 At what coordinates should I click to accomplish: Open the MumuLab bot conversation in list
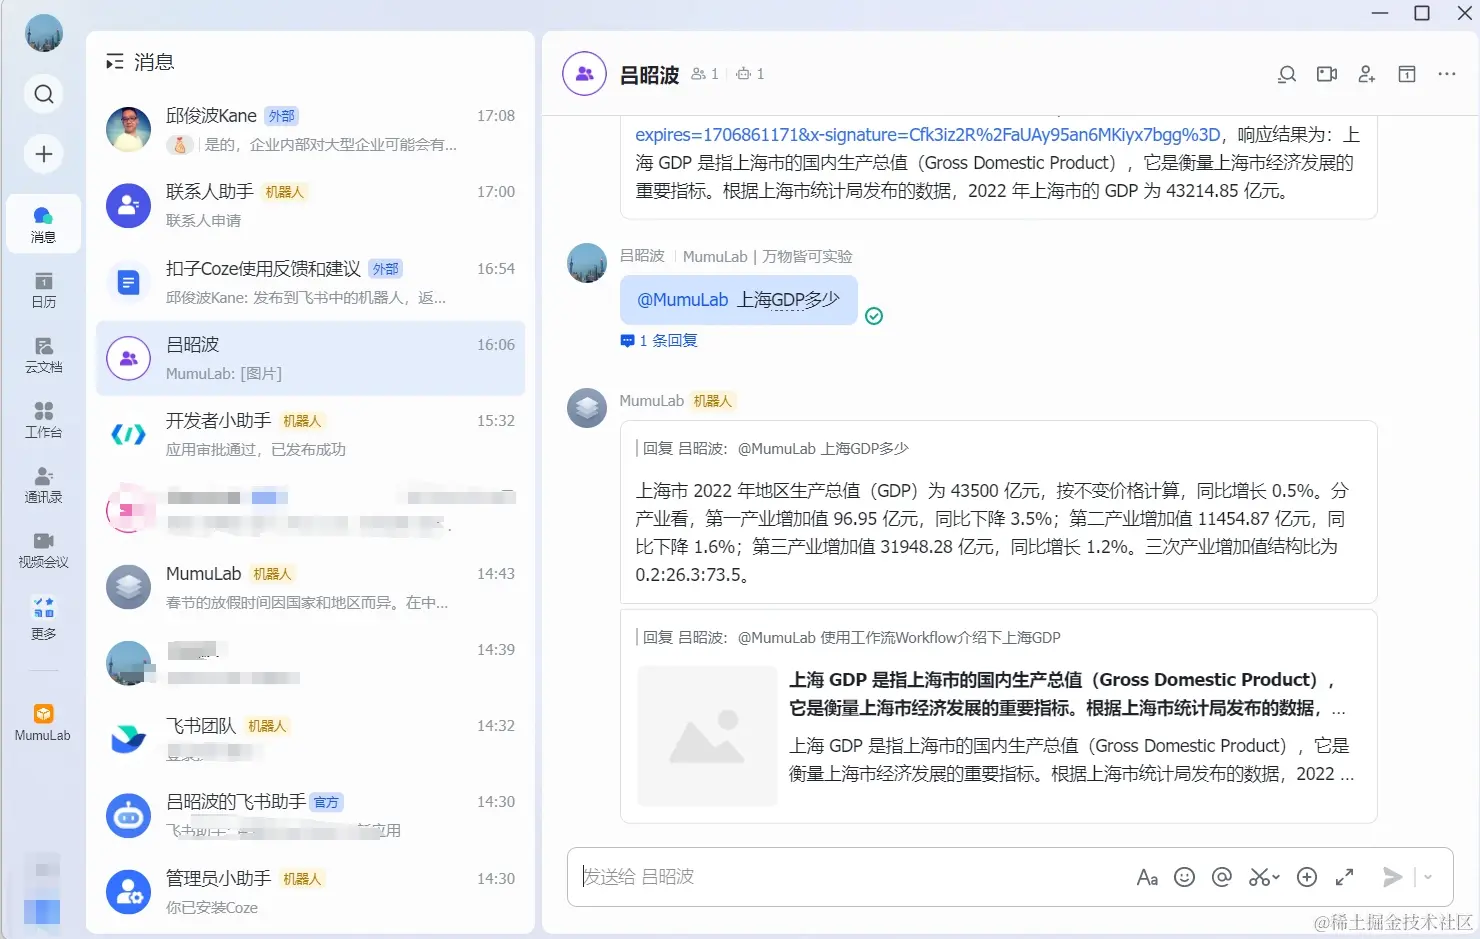310,587
